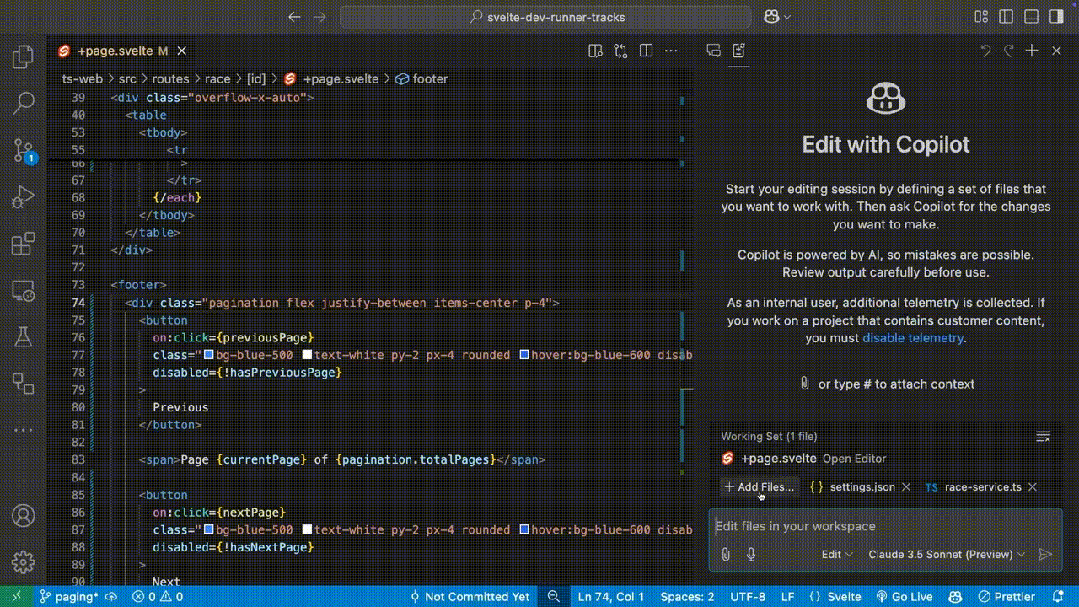Click the Add Files button

[760, 487]
